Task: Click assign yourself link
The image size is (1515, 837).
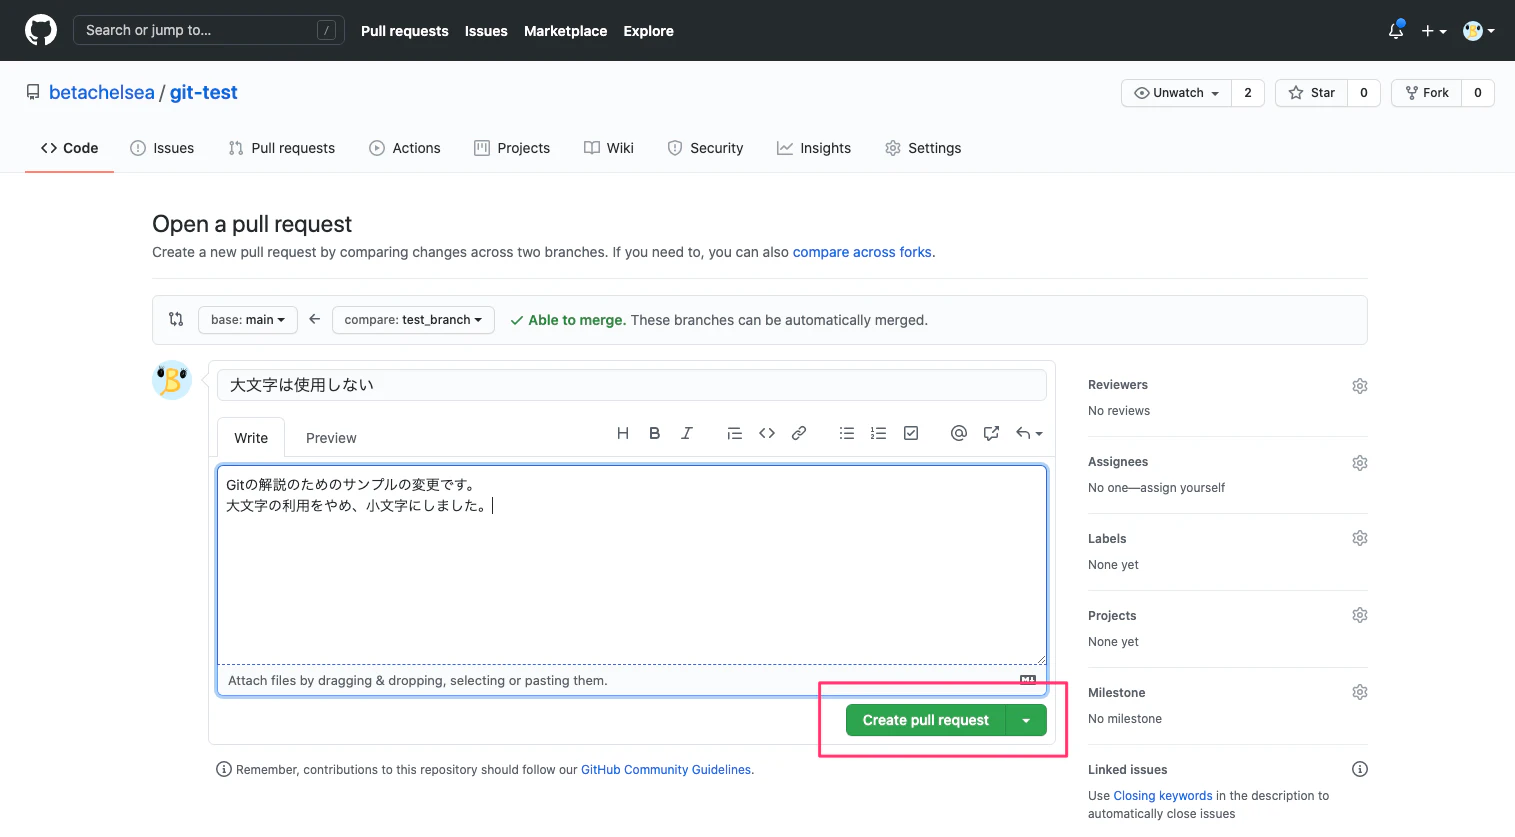Action: [x=1182, y=488]
